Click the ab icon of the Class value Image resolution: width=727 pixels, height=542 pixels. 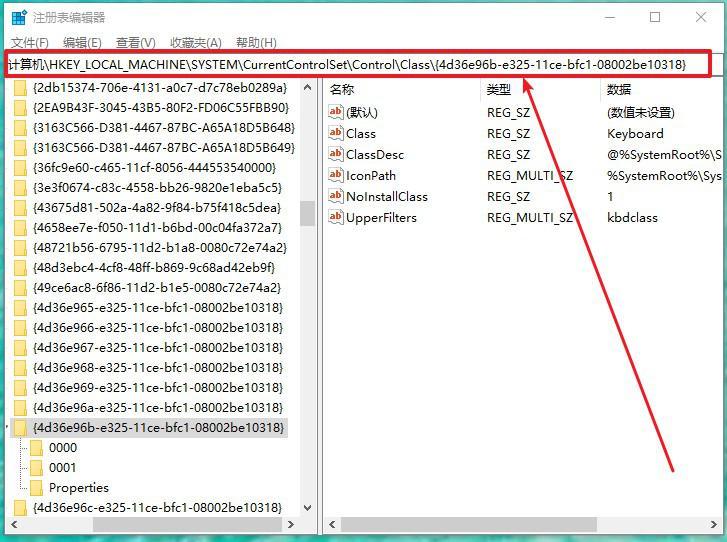click(x=336, y=134)
